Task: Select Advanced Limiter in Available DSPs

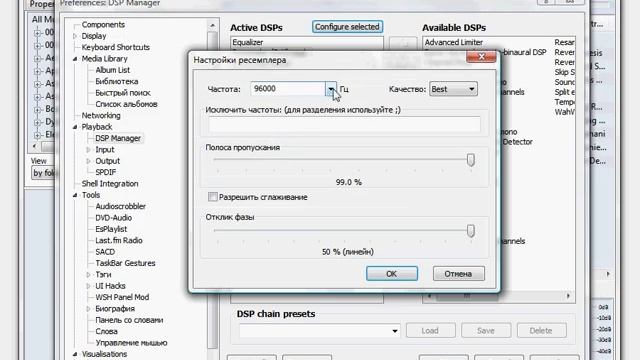Action: 454,42
